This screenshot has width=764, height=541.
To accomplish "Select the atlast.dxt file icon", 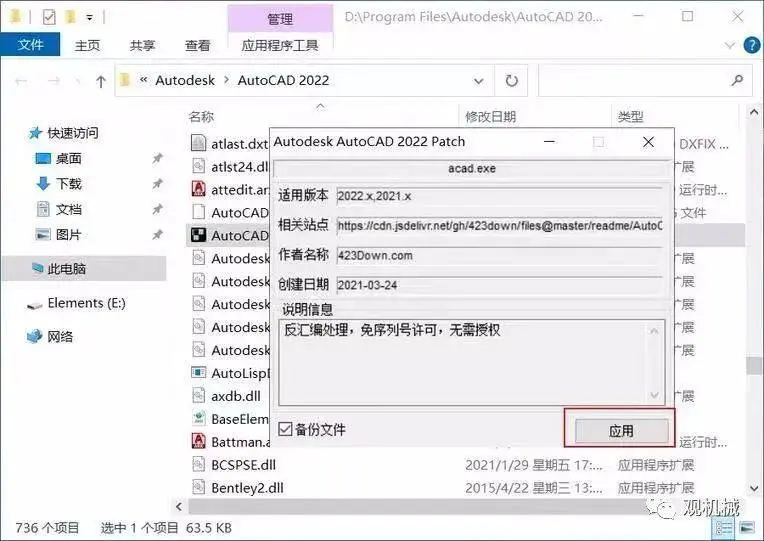I will (198, 143).
